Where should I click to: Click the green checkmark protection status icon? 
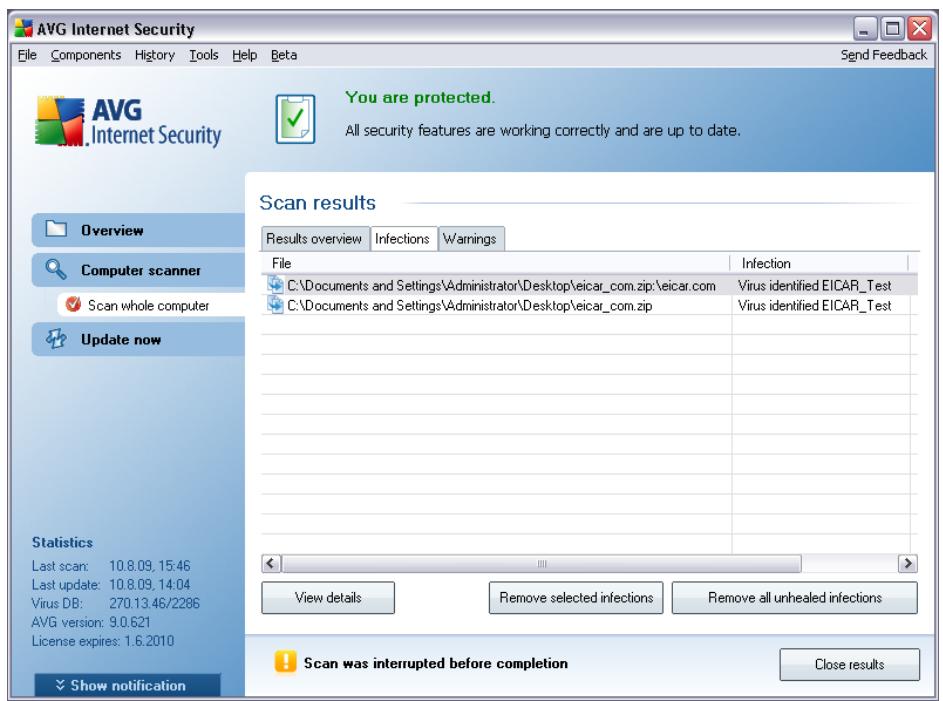295,119
